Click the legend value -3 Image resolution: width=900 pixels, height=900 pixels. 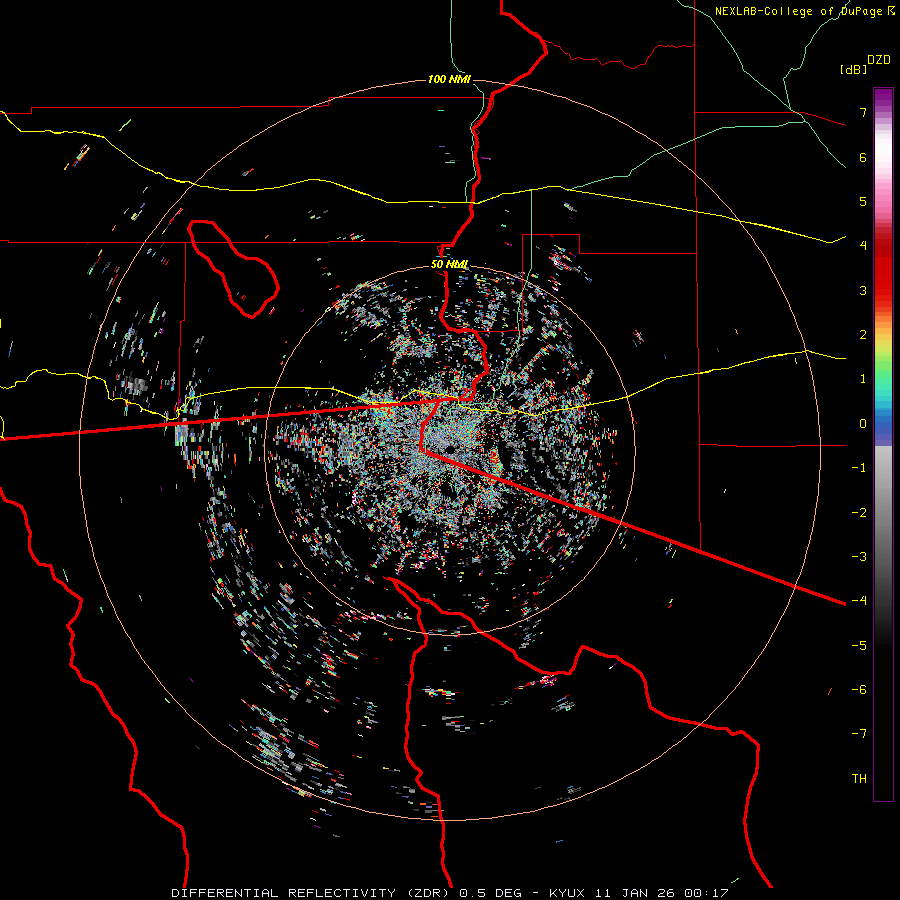coord(859,557)
